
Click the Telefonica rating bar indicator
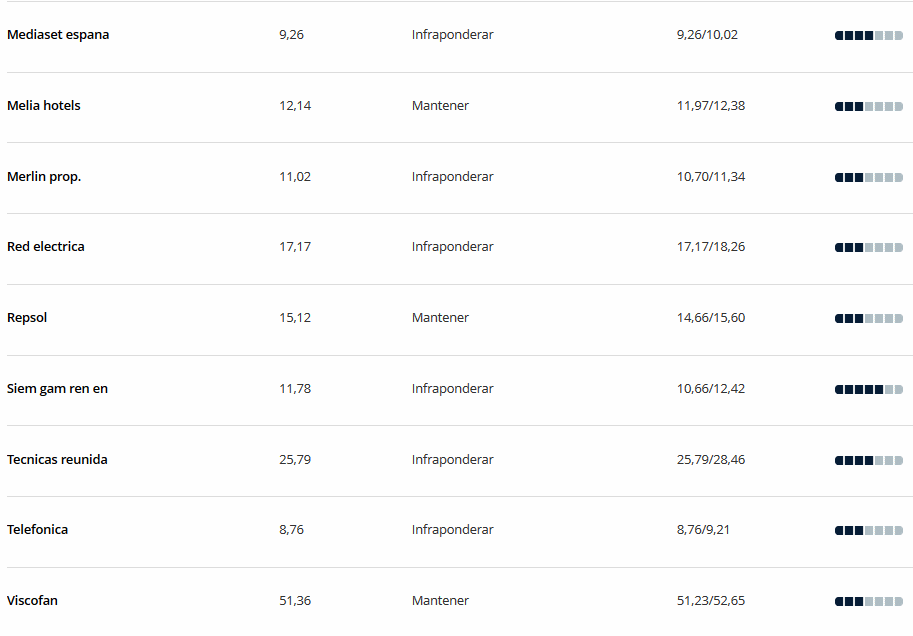(869, 531)
